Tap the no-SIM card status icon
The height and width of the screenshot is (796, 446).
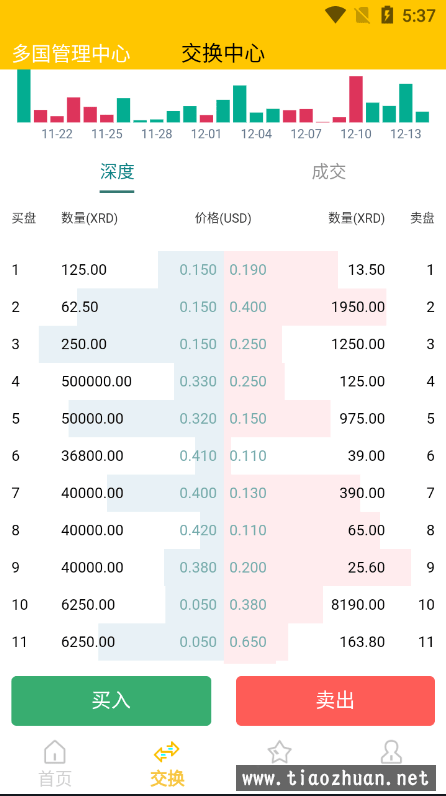[363, 15]
